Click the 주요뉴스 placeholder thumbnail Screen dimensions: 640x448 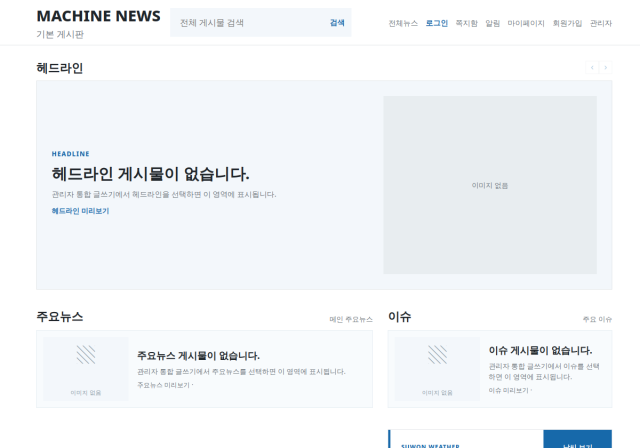[86, 369]
